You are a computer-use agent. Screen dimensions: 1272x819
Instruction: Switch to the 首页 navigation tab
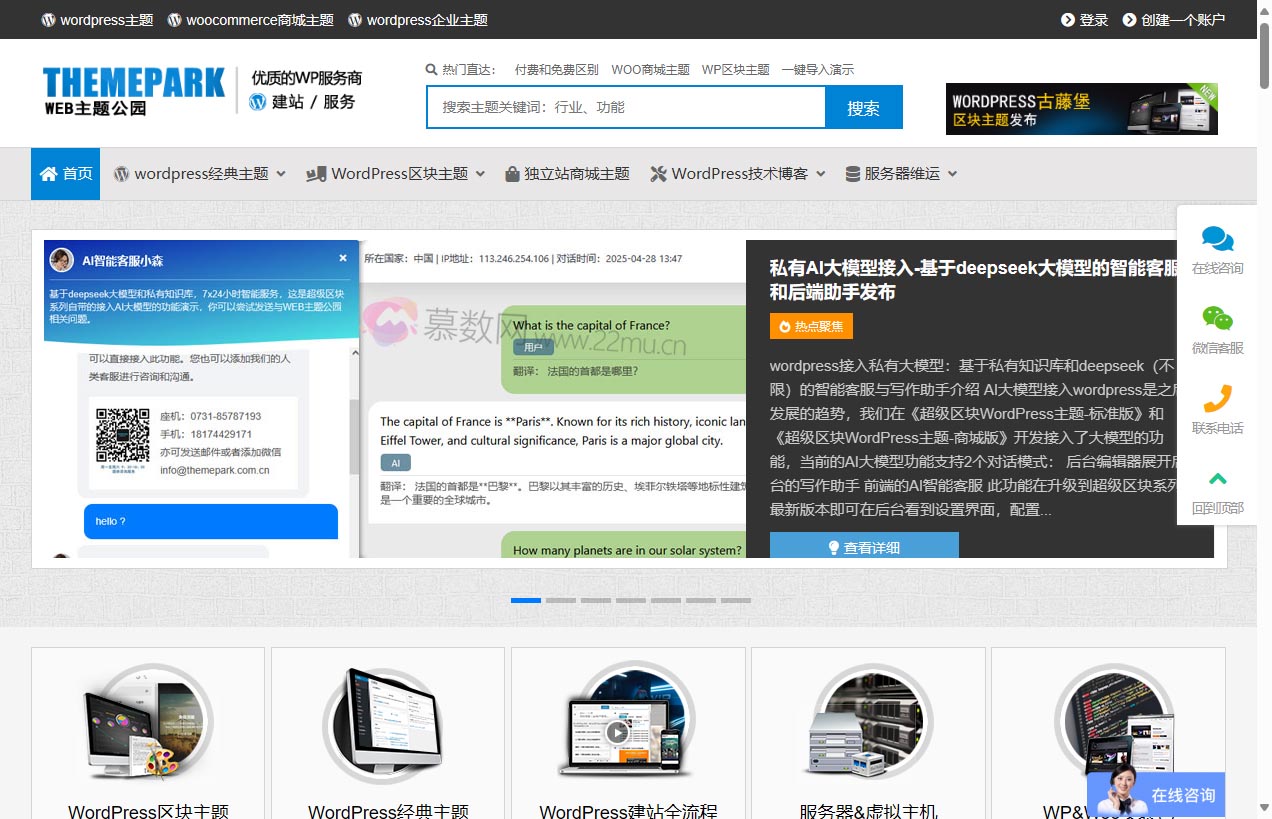click(65, 172)
